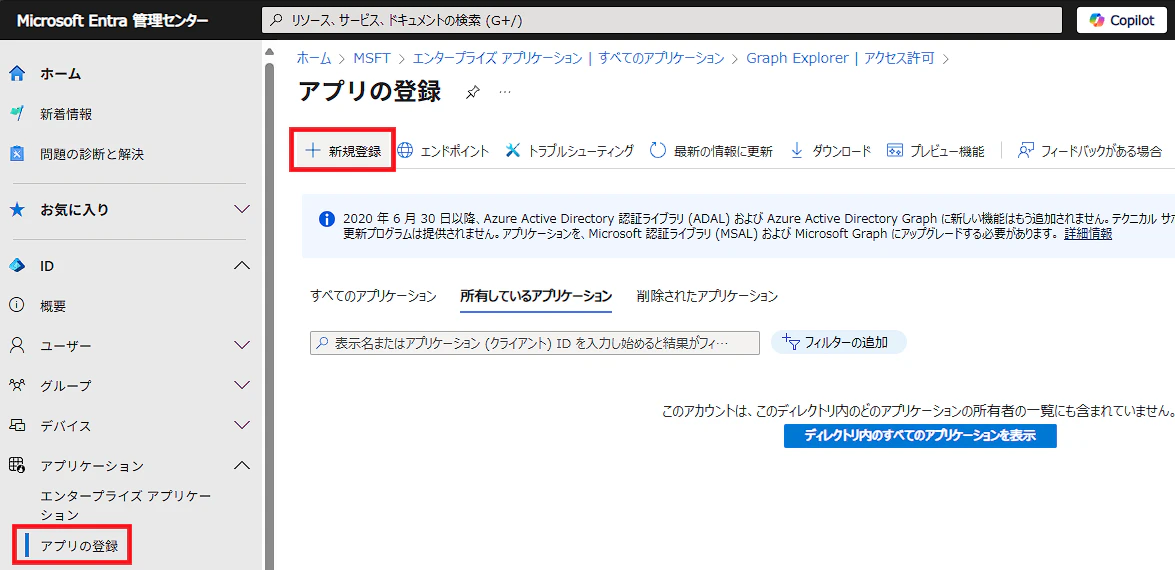Pin the アプリの登録 page

472,92
